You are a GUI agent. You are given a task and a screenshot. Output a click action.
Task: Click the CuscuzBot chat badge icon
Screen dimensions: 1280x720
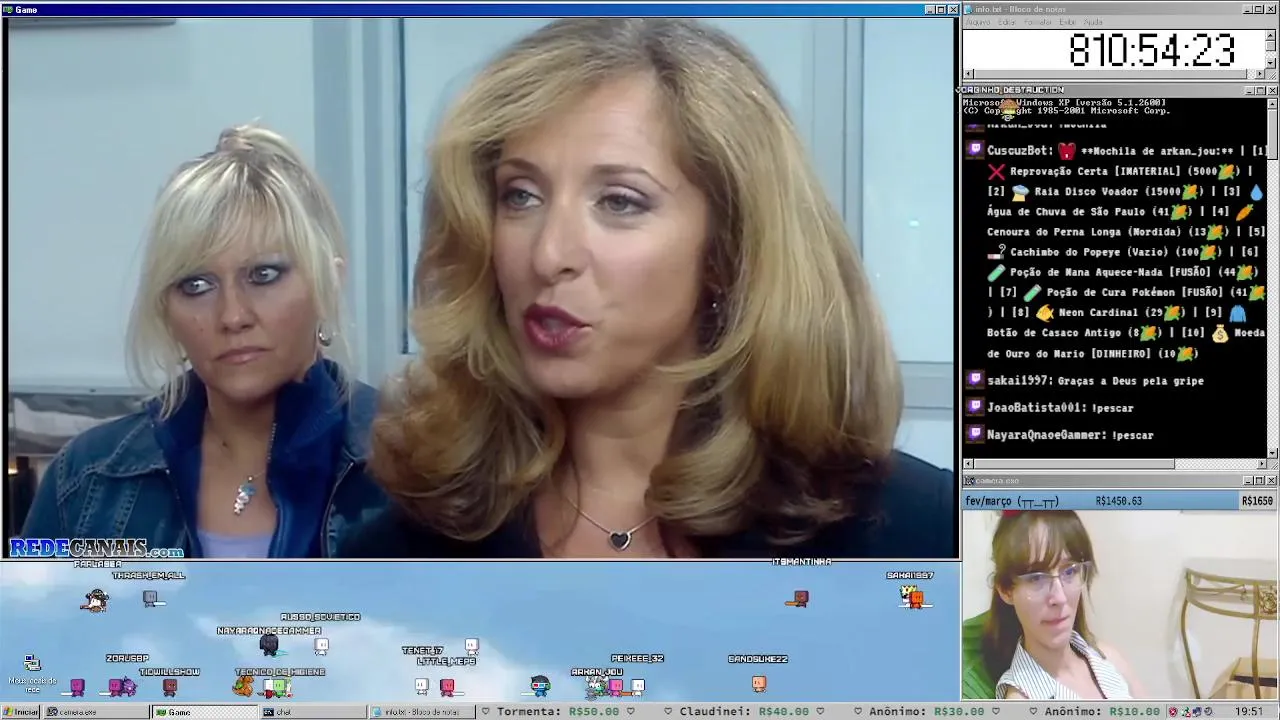click(x=975, y=150)
